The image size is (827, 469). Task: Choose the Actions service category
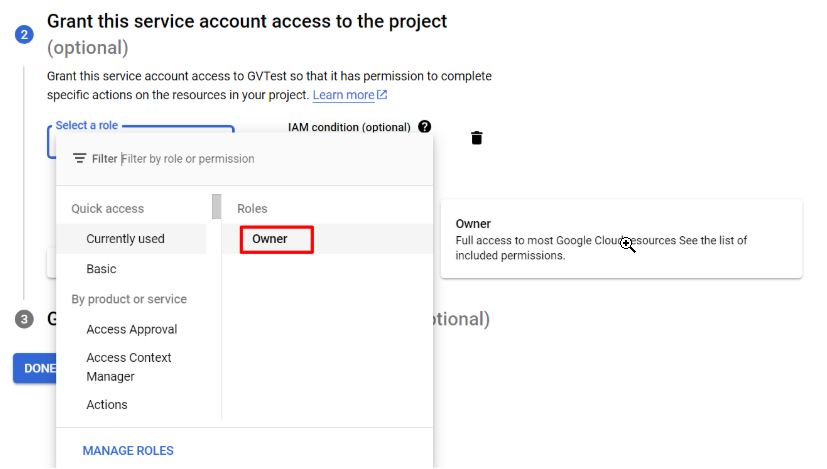(x=107, y=405)
